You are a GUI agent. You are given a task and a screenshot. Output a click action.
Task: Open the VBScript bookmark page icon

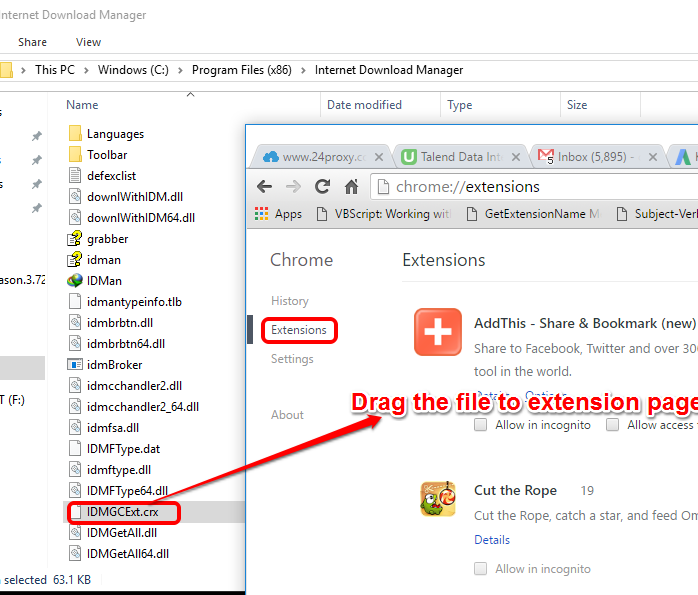click(322, 214)
